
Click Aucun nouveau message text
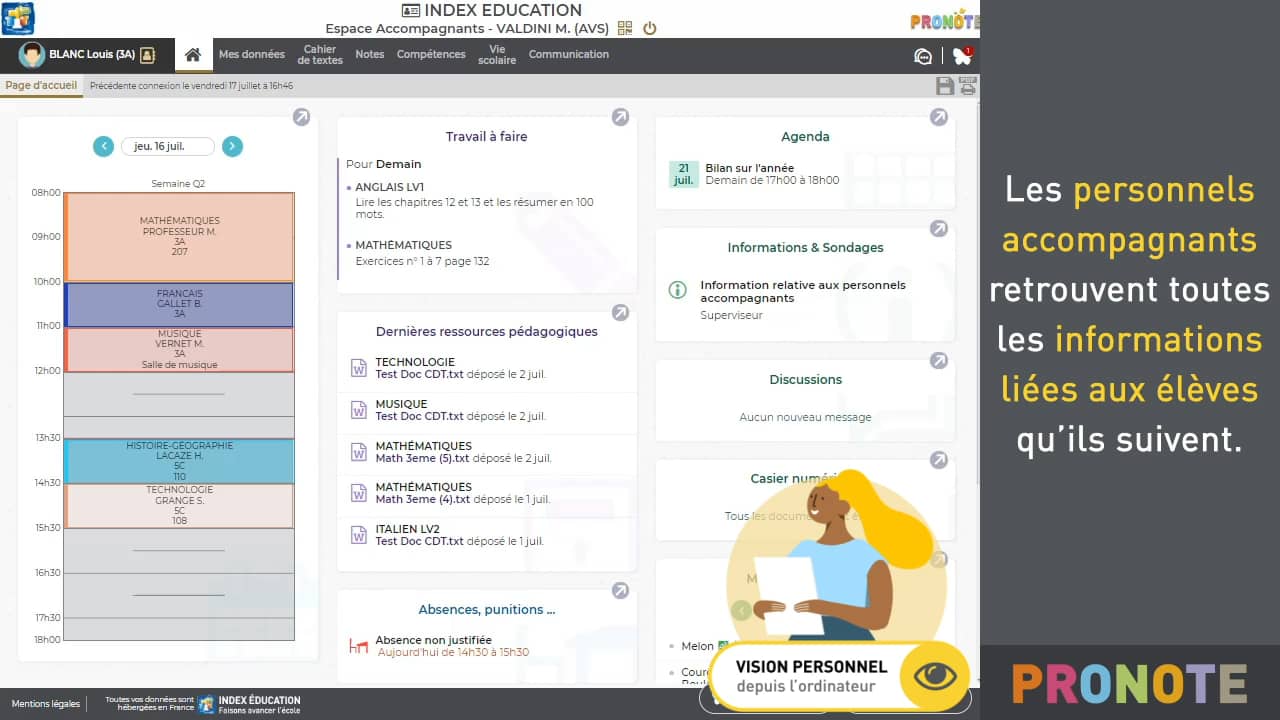click(x=805, y=417)
